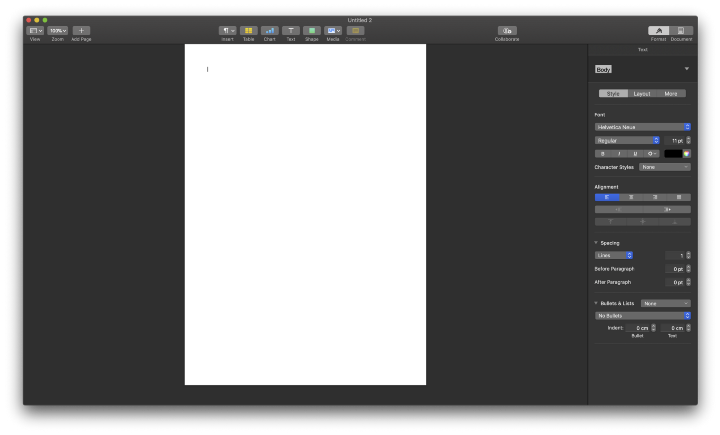Screen dimensions: 720x435
Task: Open the Zoom percentage dropdown
Action: [57, 31]
